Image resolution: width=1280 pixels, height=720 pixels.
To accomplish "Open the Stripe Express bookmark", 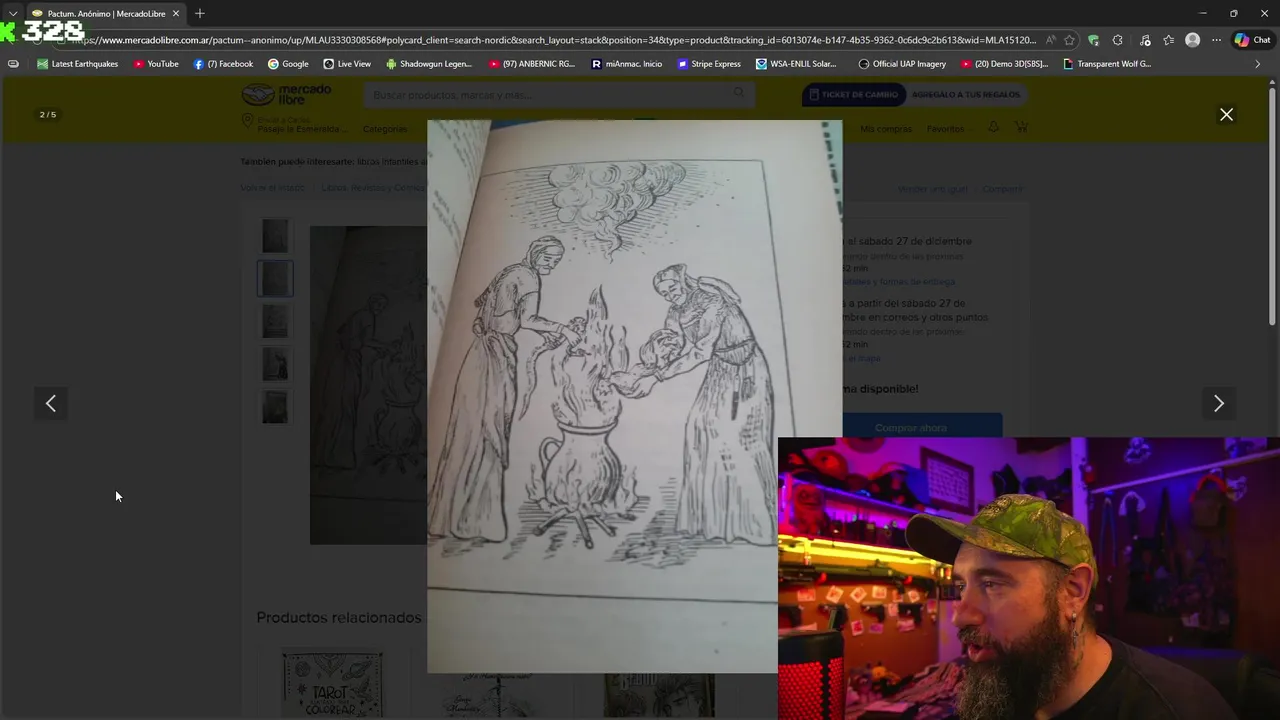I will pyautogui.click(x=709, y=64).
